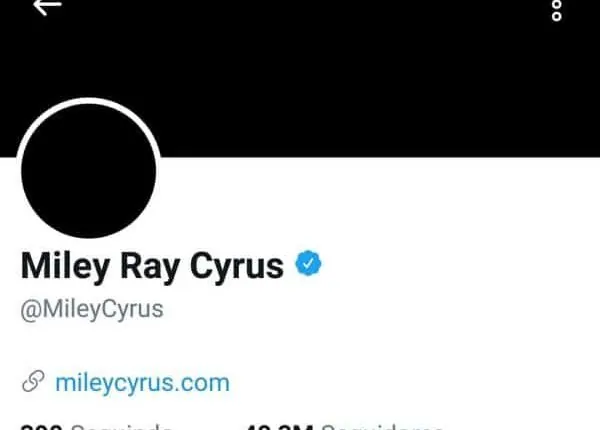View the Seguindo following list
This screenshot has width=600, height=430.
[x=121, y=426]
